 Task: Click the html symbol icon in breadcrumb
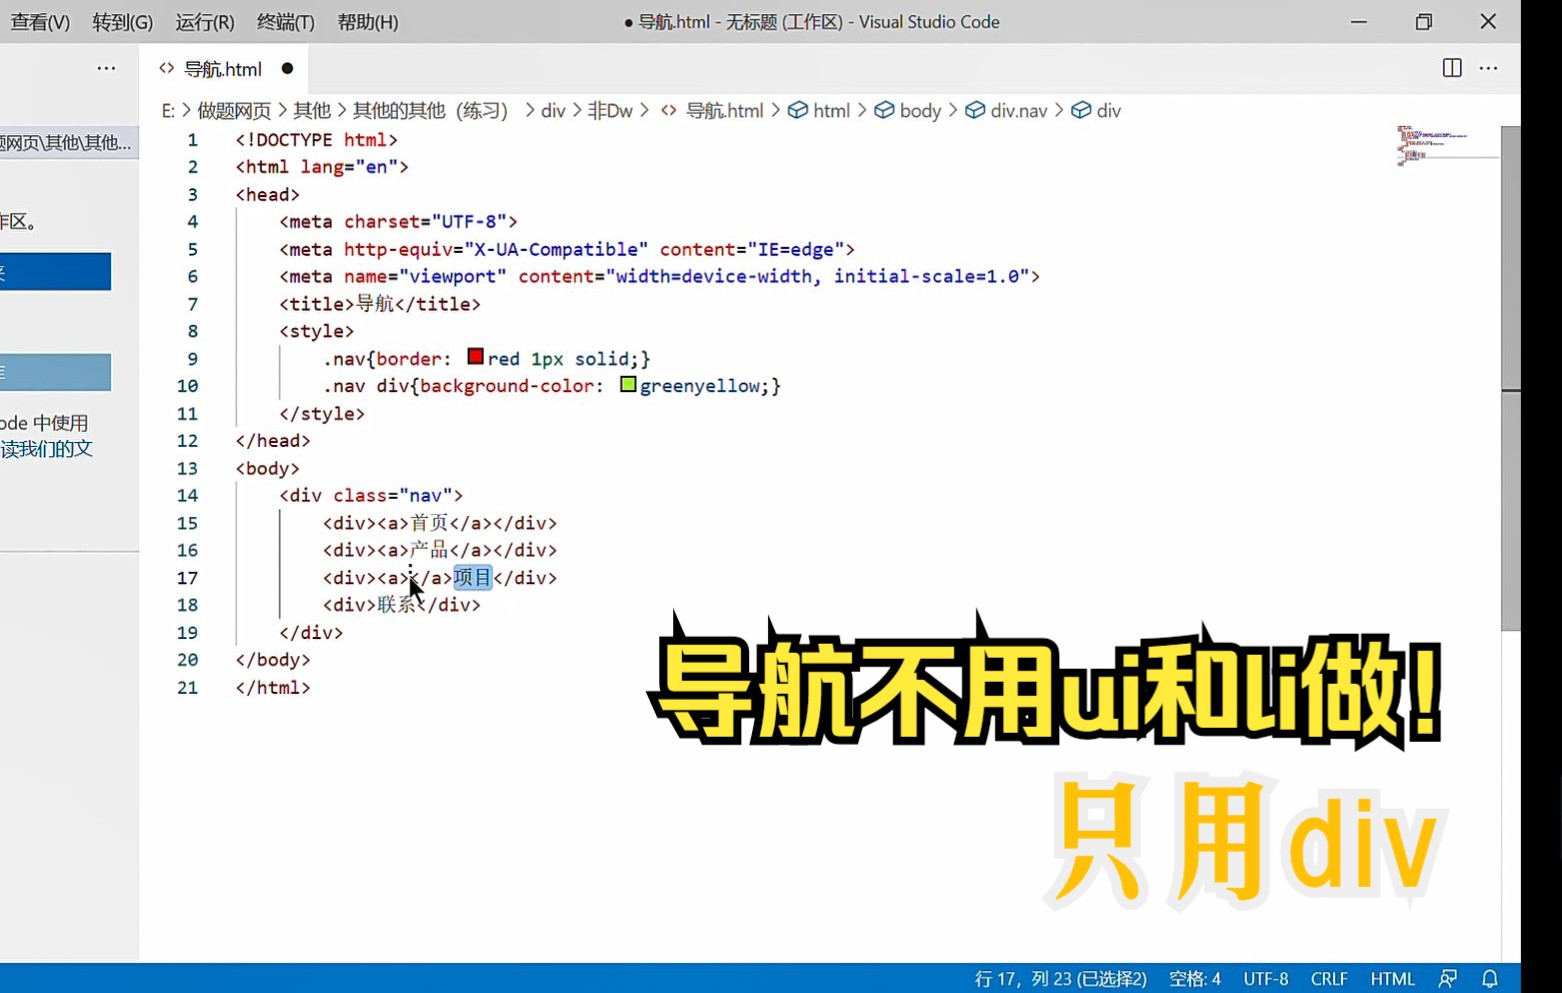pos(798,110)
